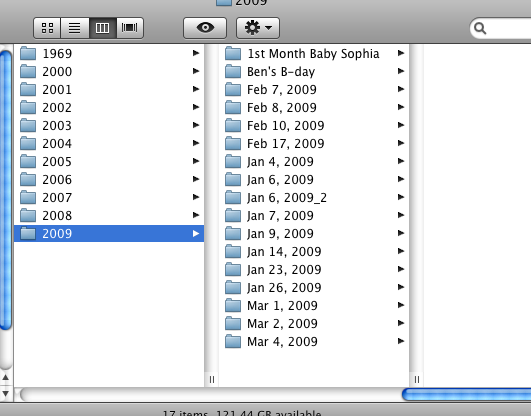Click the horizontal scrollbar track
Screen dimensions: 531x416
tap(211, 394)
